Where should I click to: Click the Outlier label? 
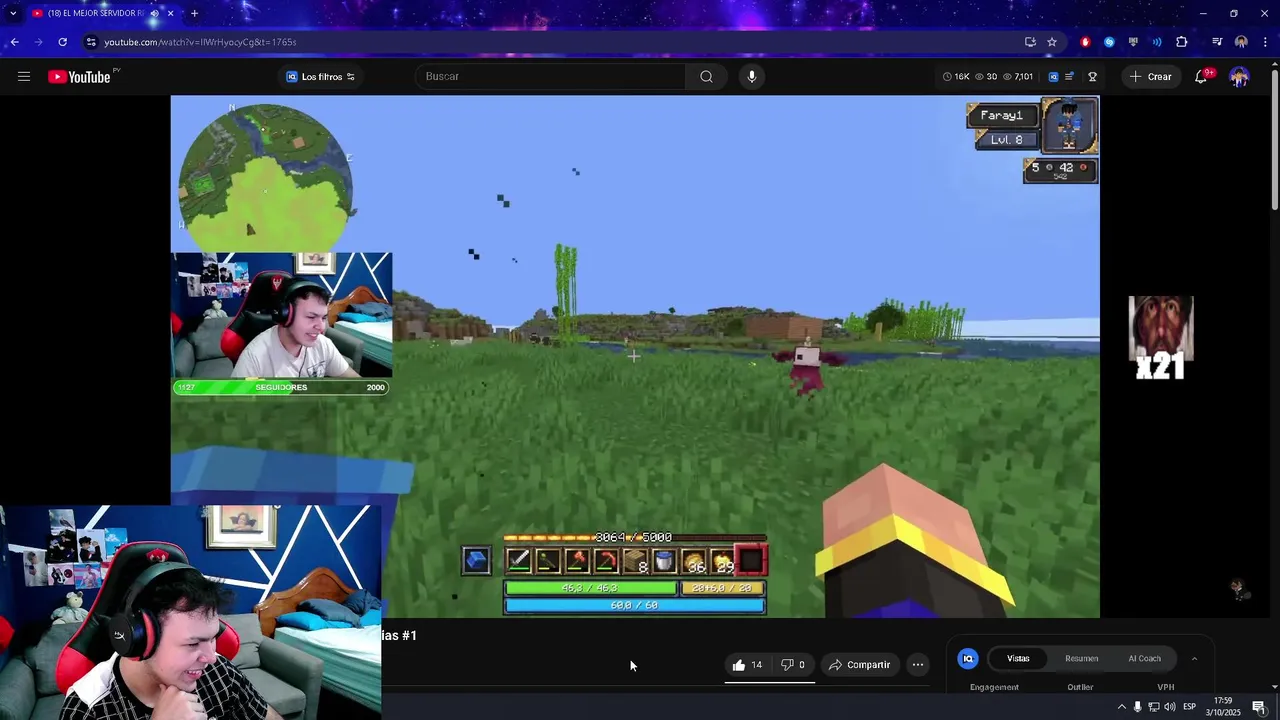tap(1080, 687)
